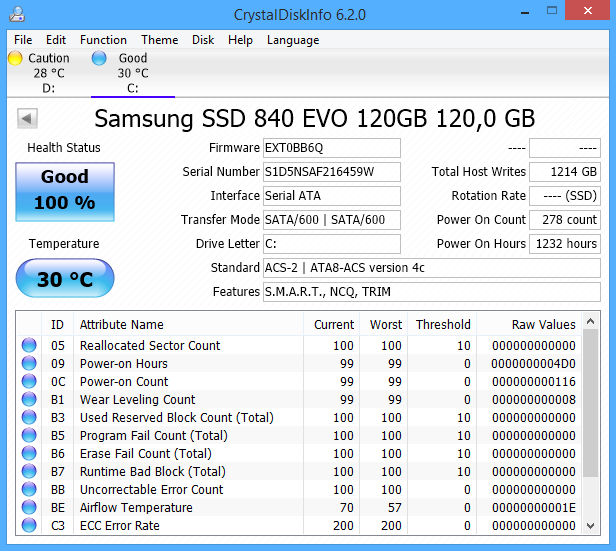This screenshot has width=616, height=551.
Task: Open the Function menu
Action: (x=103, y=40)
